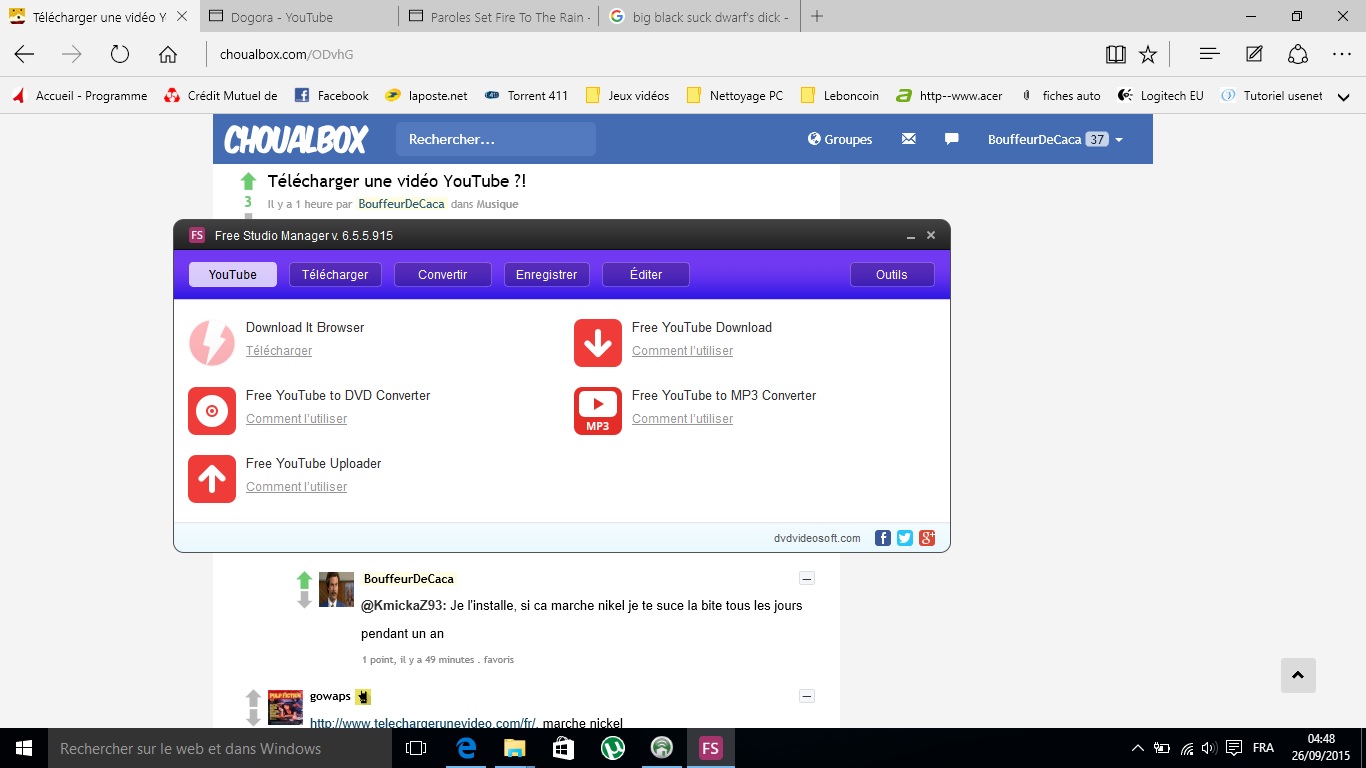Add page to favorites with star icon

pyautogui.click(x=1148, y=54)
